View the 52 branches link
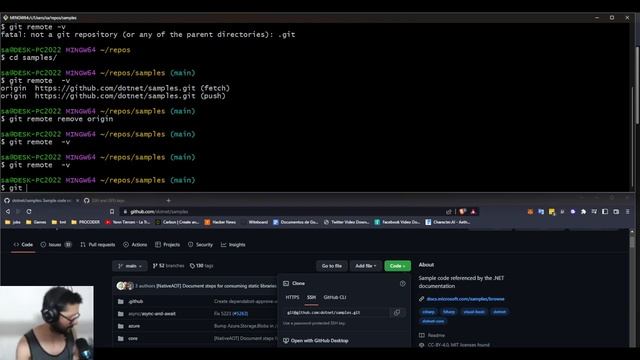The image size is (640, 360). point(168,266)
